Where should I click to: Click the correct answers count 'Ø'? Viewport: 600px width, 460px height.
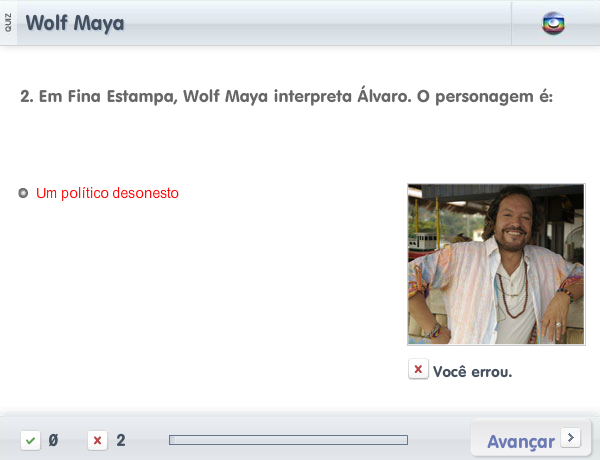coord(53,440)
